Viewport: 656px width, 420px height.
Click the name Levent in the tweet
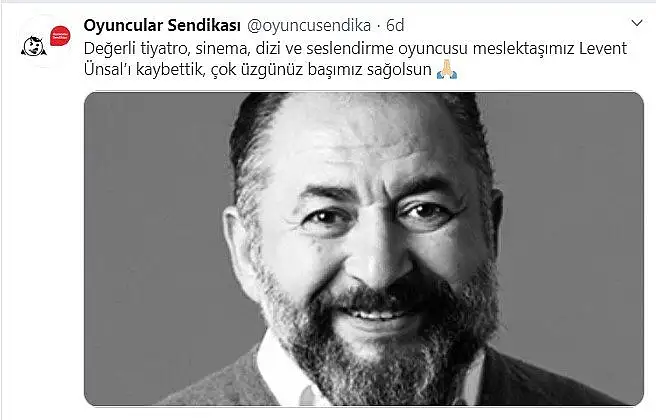(x=603, y=49)
